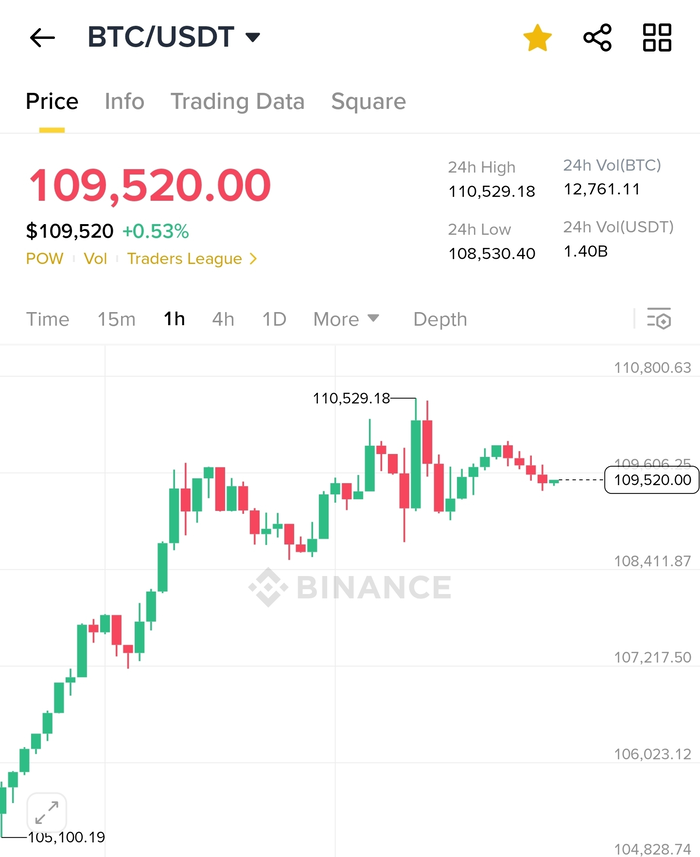Tap the back arrow icon
The height and width of the screenshot is (857, 700).
[x=42, y=38]
